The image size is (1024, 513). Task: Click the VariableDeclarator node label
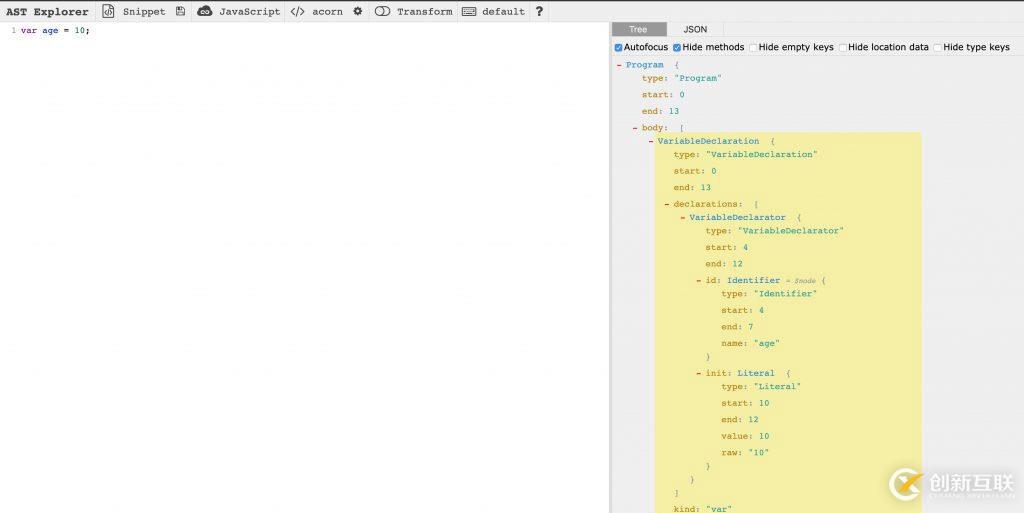(x=738, y=218)
